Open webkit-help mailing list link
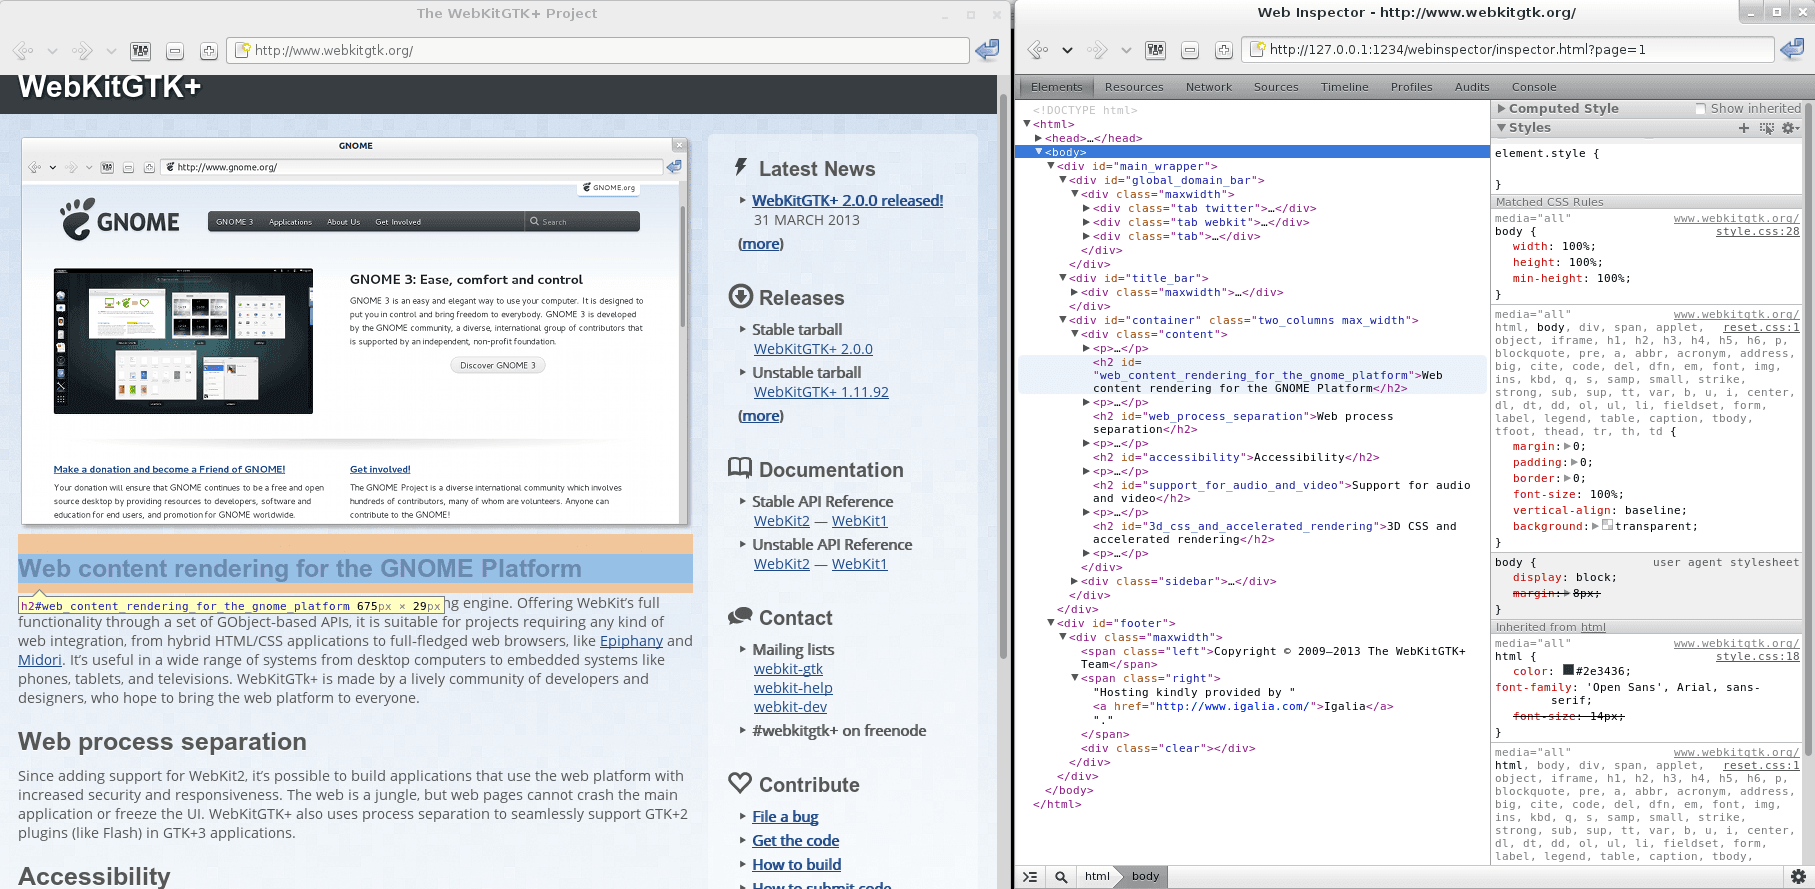 [x=793, y=688]
